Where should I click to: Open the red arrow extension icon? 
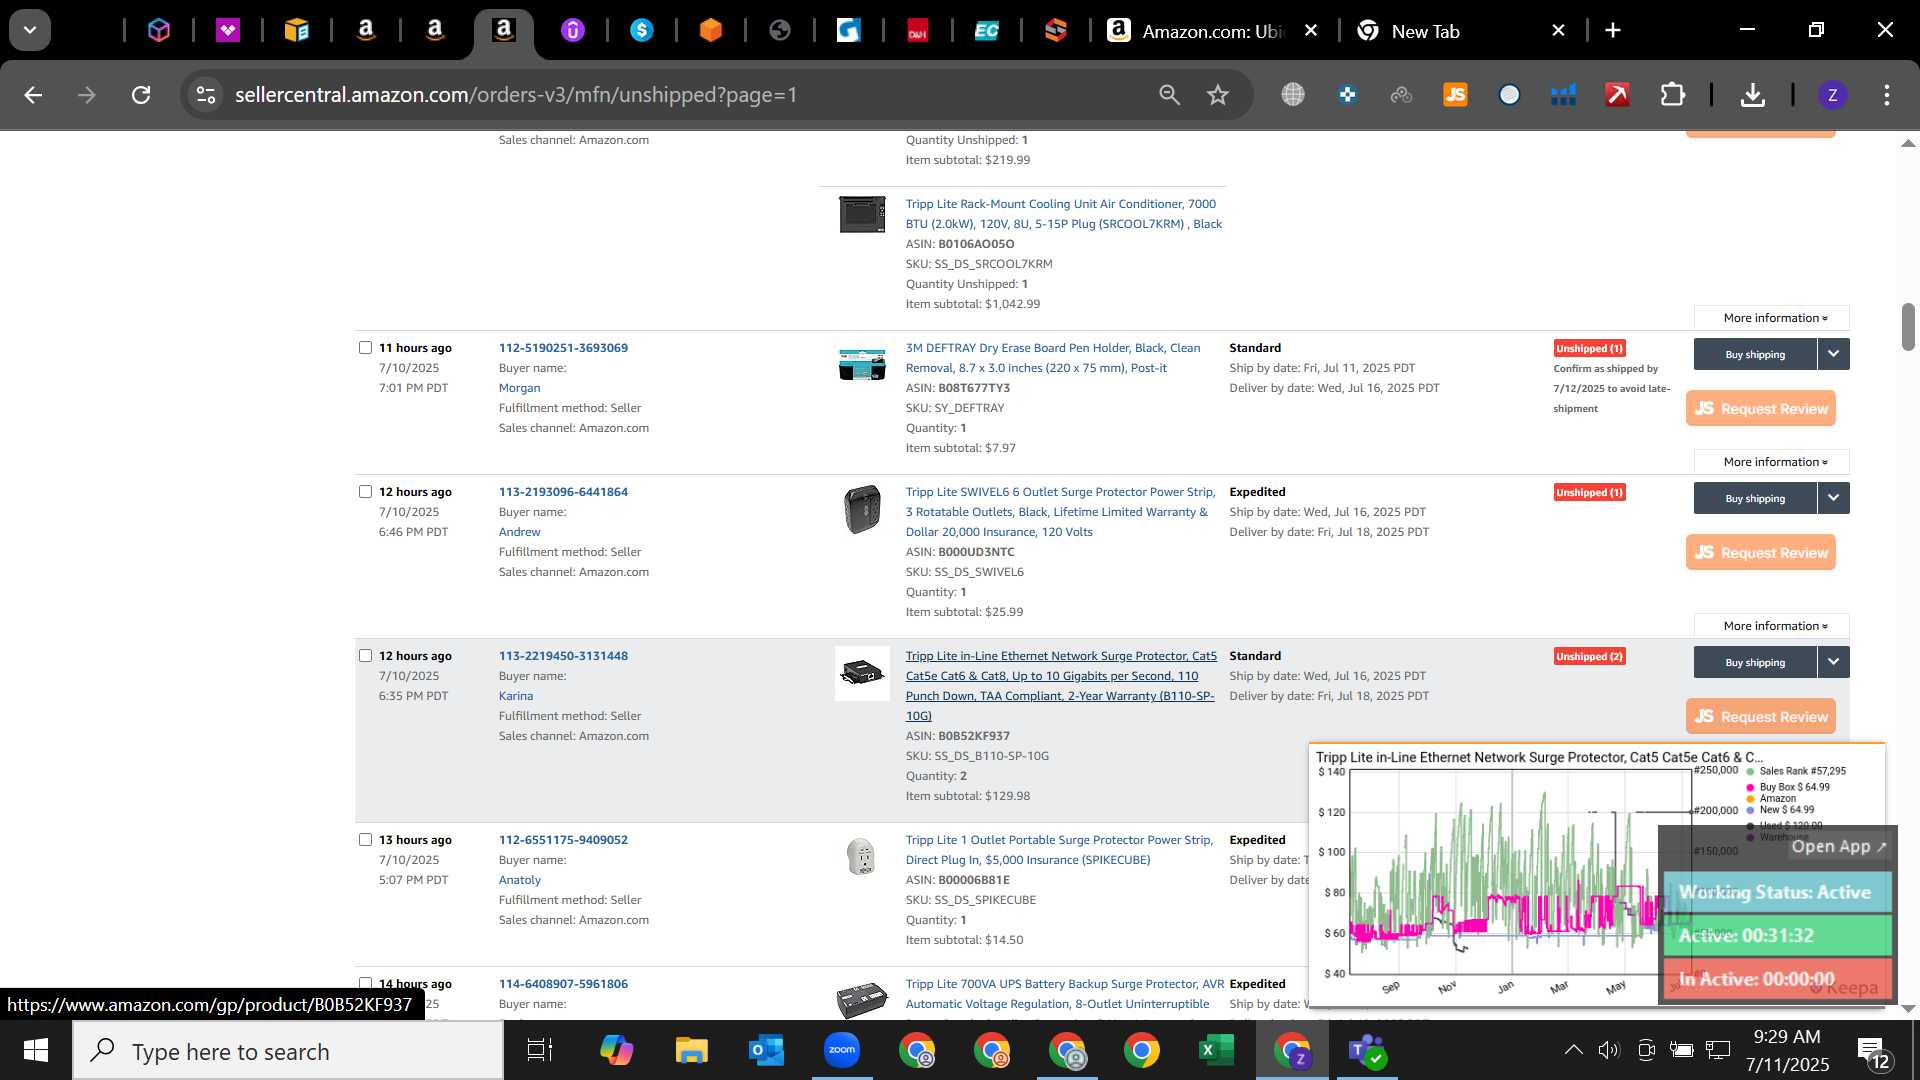[1617, 95]
